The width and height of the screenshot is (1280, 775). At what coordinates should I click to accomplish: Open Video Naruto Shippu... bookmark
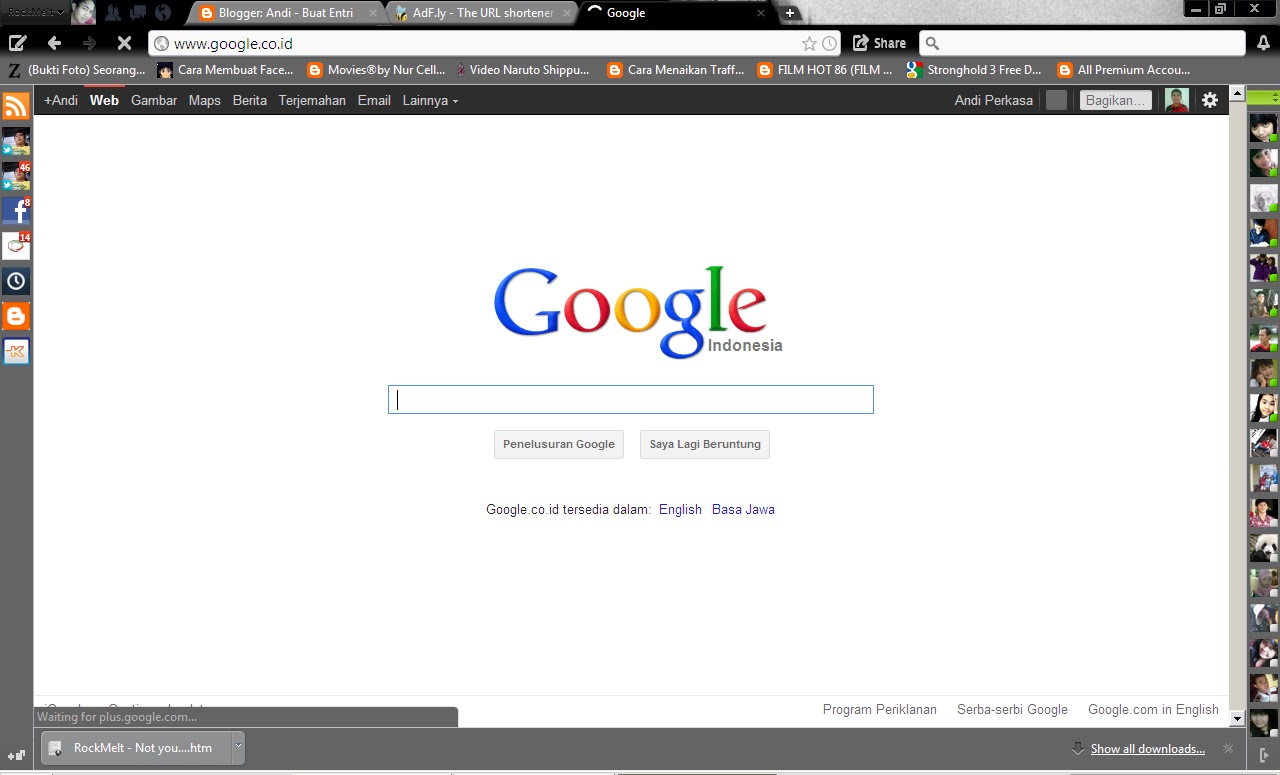(x=521, y=70)
